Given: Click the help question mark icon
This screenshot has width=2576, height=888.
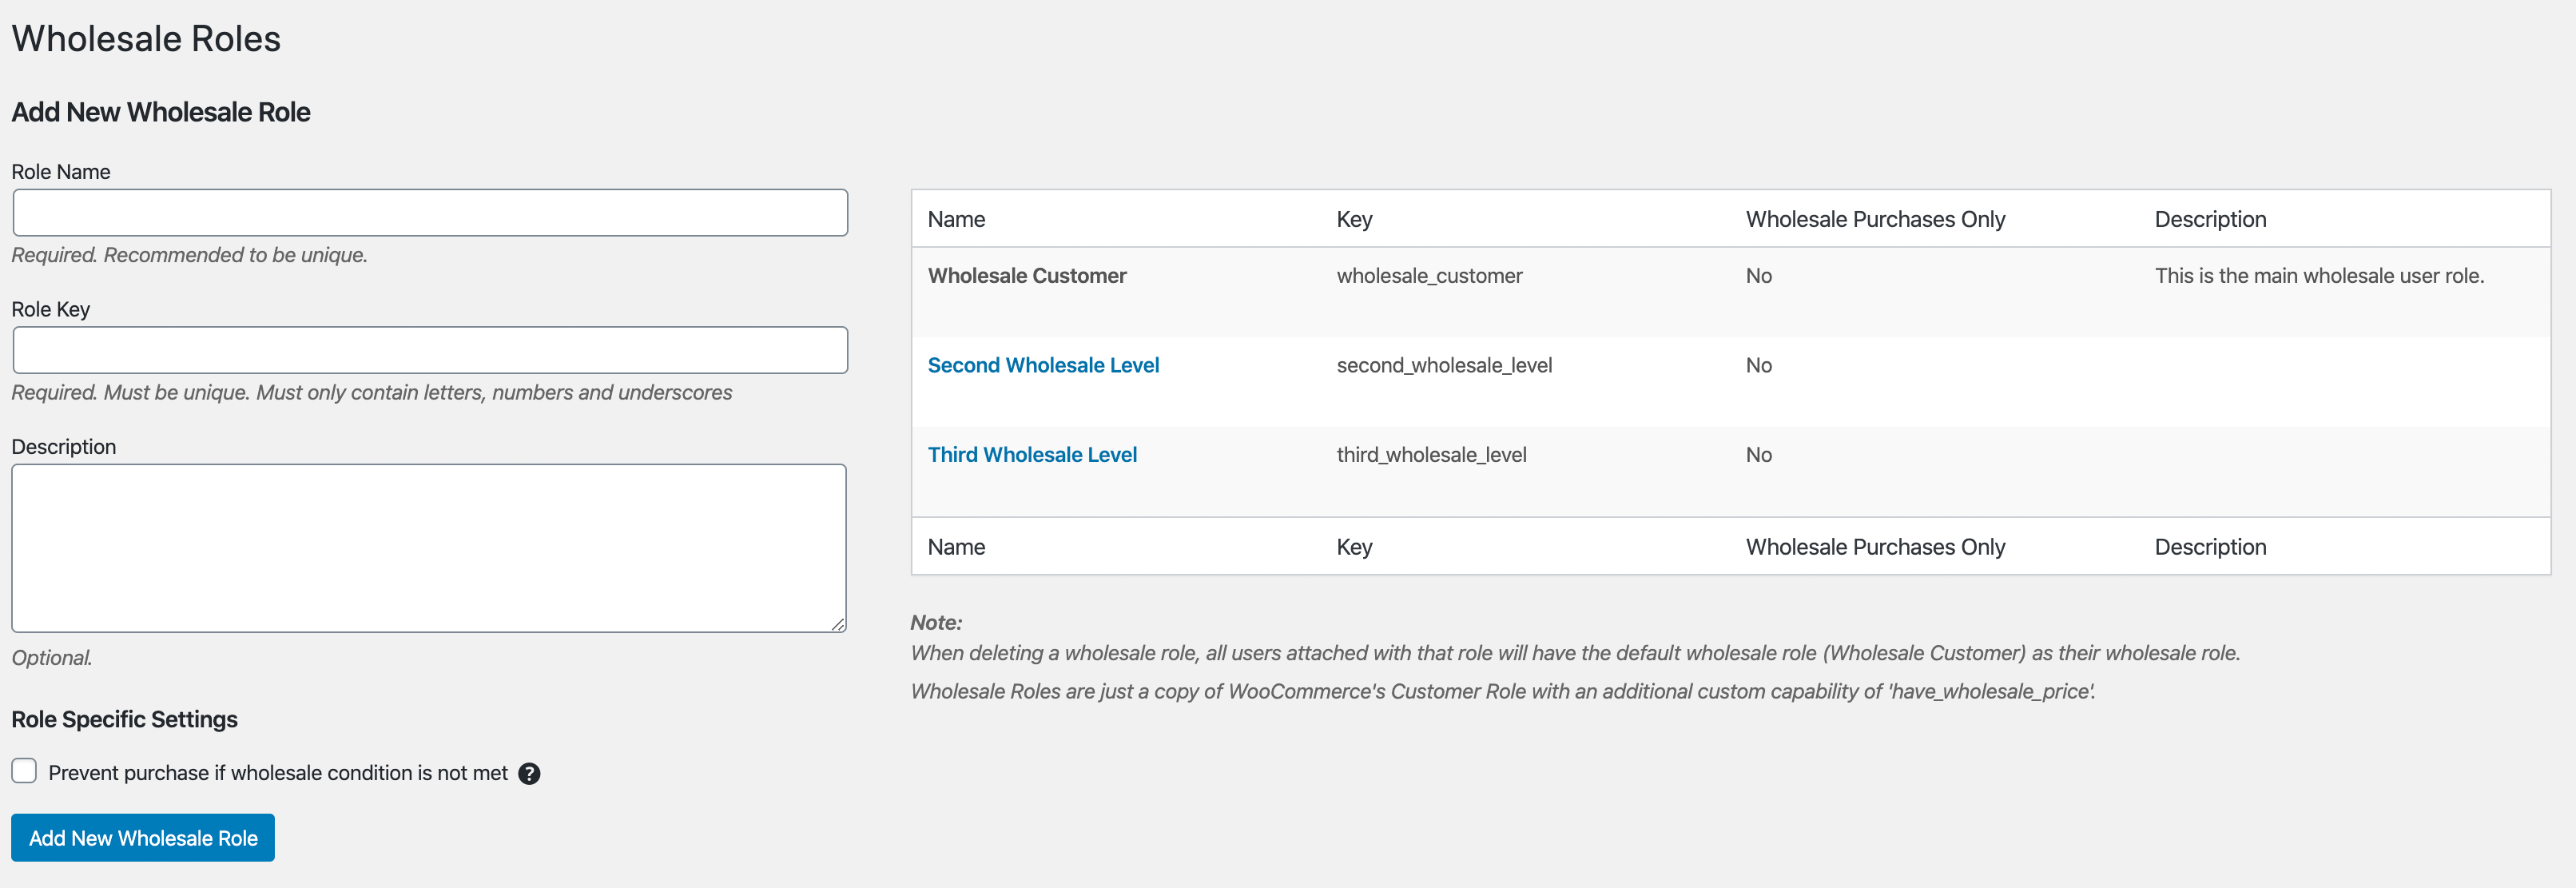Looking at the screenshot, I should pyautogui.click(x=529, y=773).
